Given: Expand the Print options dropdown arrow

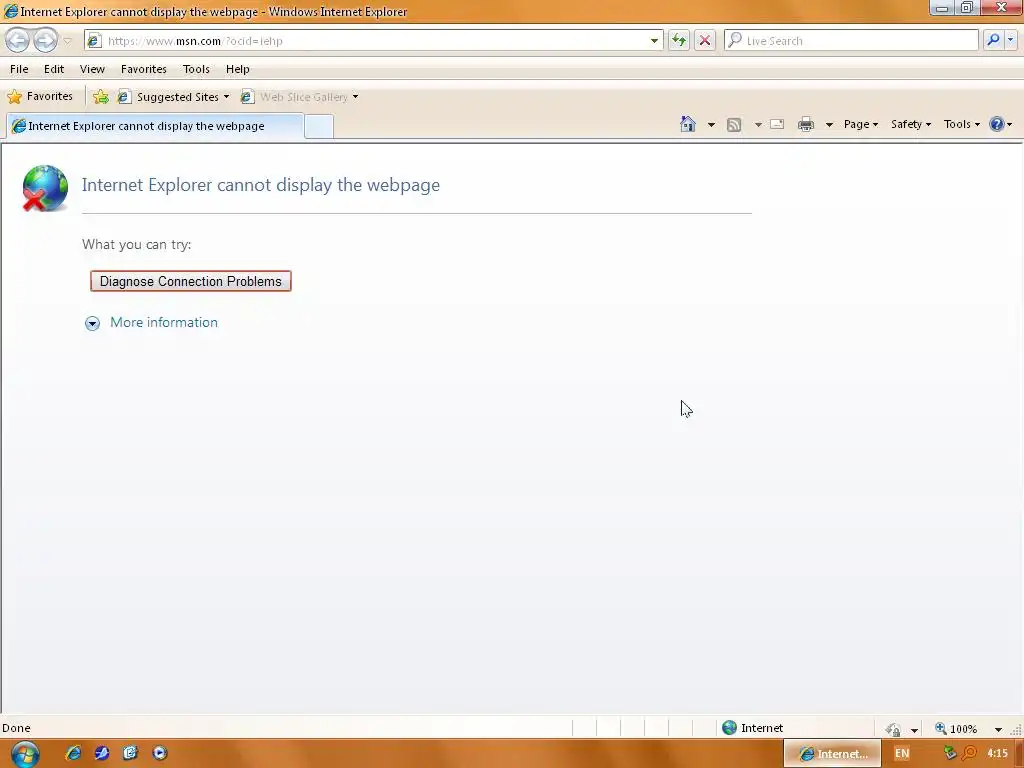Looking at the screenshot, I should (829, 125).
